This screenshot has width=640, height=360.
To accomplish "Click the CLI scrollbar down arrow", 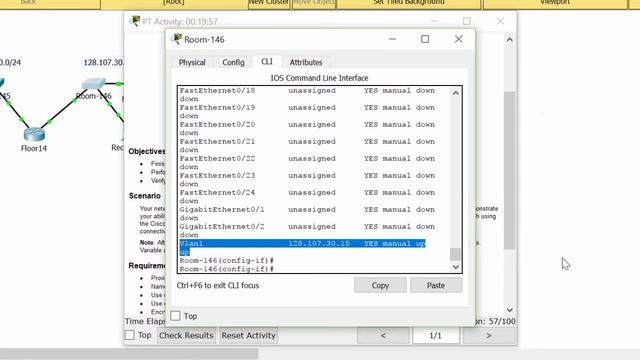I will [x=456, y=267].
